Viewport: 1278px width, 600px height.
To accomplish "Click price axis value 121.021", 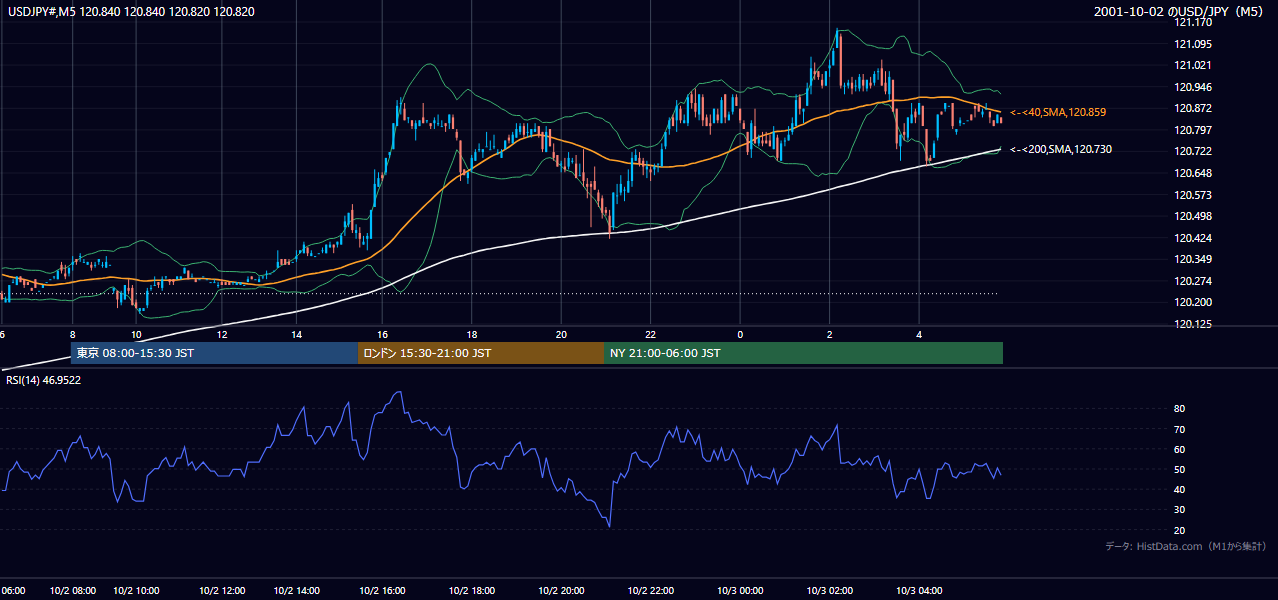I will click(x=1194, y=65).
